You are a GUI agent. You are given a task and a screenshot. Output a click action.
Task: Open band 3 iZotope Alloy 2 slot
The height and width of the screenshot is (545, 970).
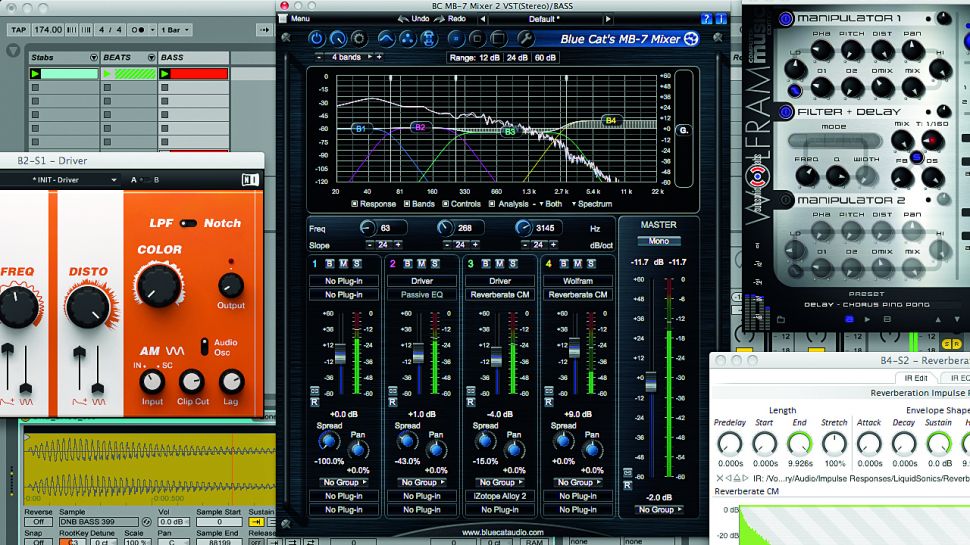(x=500, y=496)
